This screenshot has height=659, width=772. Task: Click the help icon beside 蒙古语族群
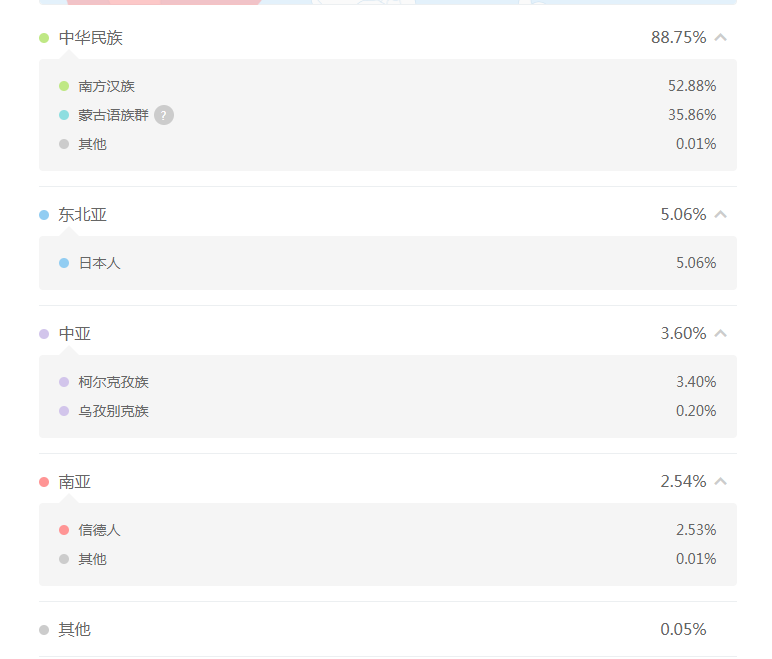pyautogui.click(x=164, y=115)
